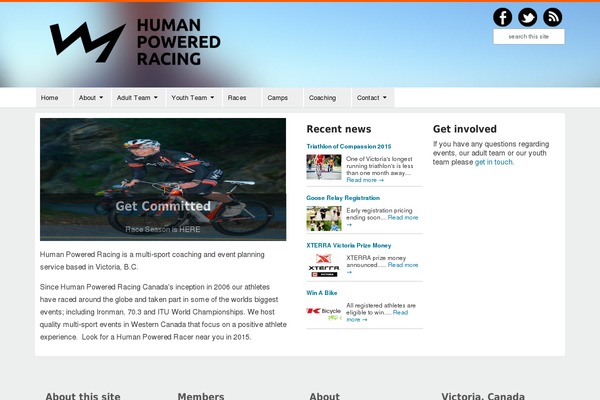Go to the Home menu item
The width and height of the screenshot is (600, 400).
(x=54, y=98)
